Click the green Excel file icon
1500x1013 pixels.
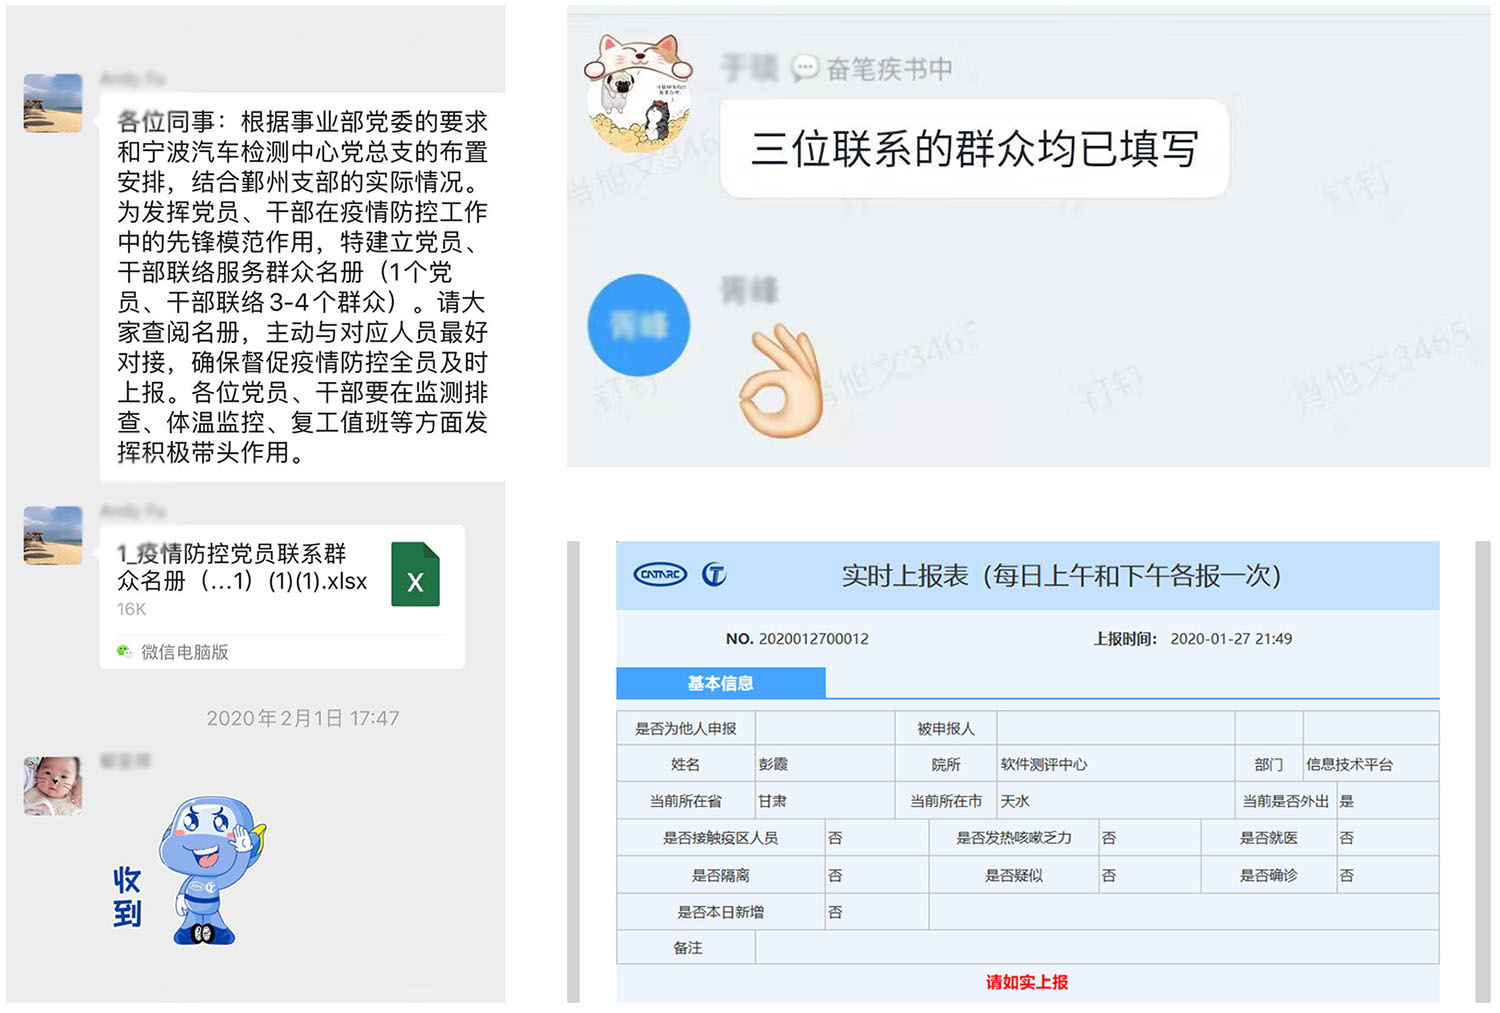coord(415,574)
